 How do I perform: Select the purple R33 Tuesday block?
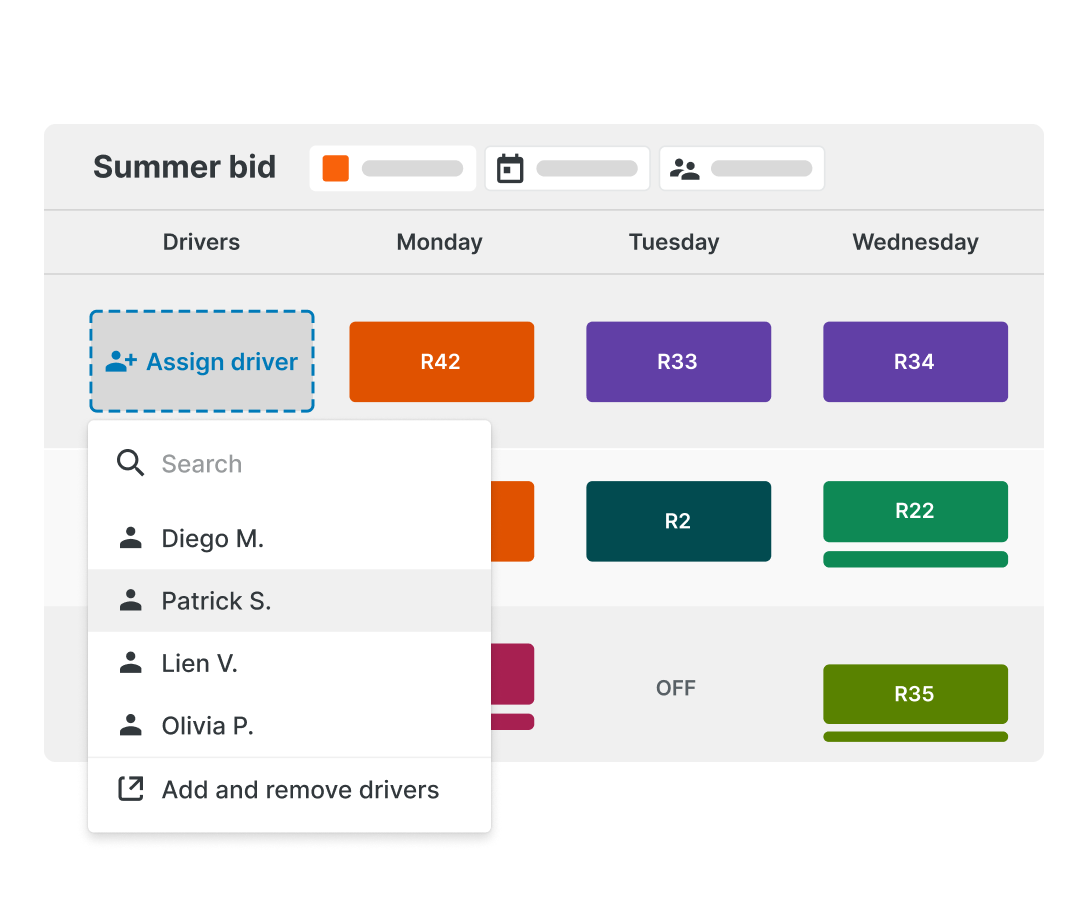point(678,362)
